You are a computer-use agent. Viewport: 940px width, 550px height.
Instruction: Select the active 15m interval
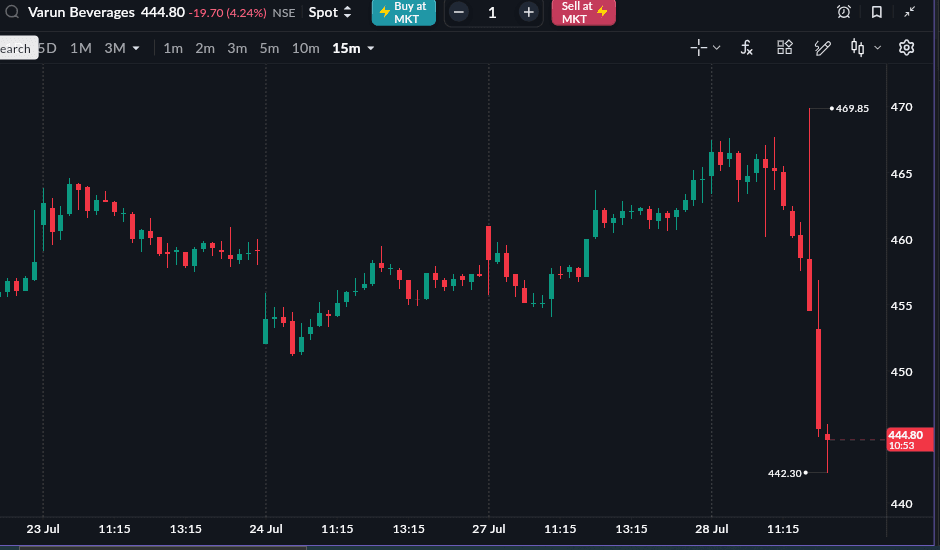(347, 48)
